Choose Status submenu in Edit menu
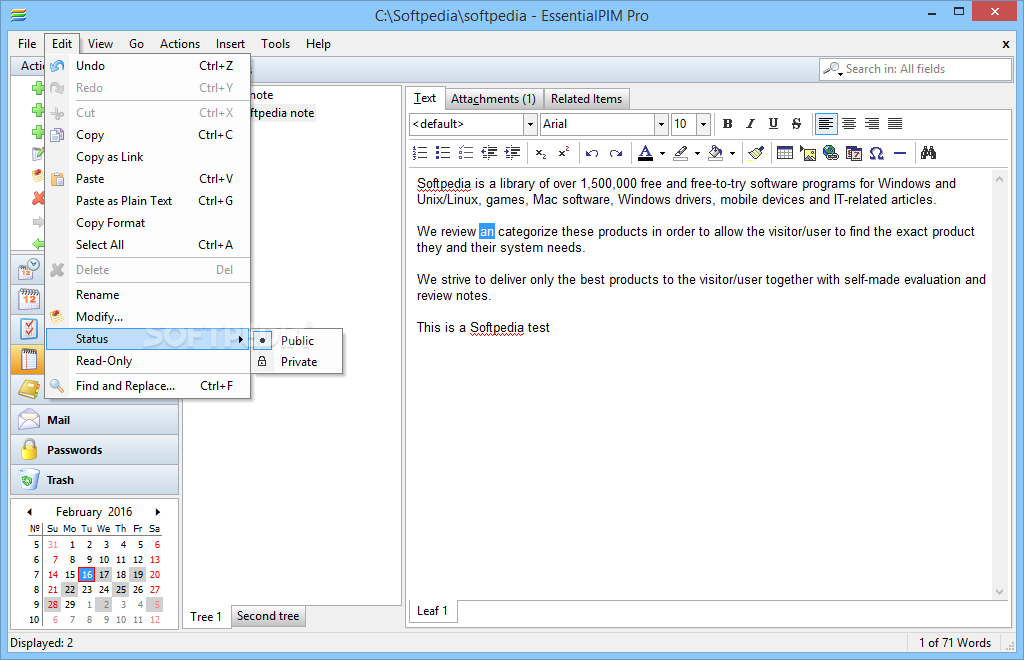The height and width of the screenshot is (660, 1024). coord(148,339)
